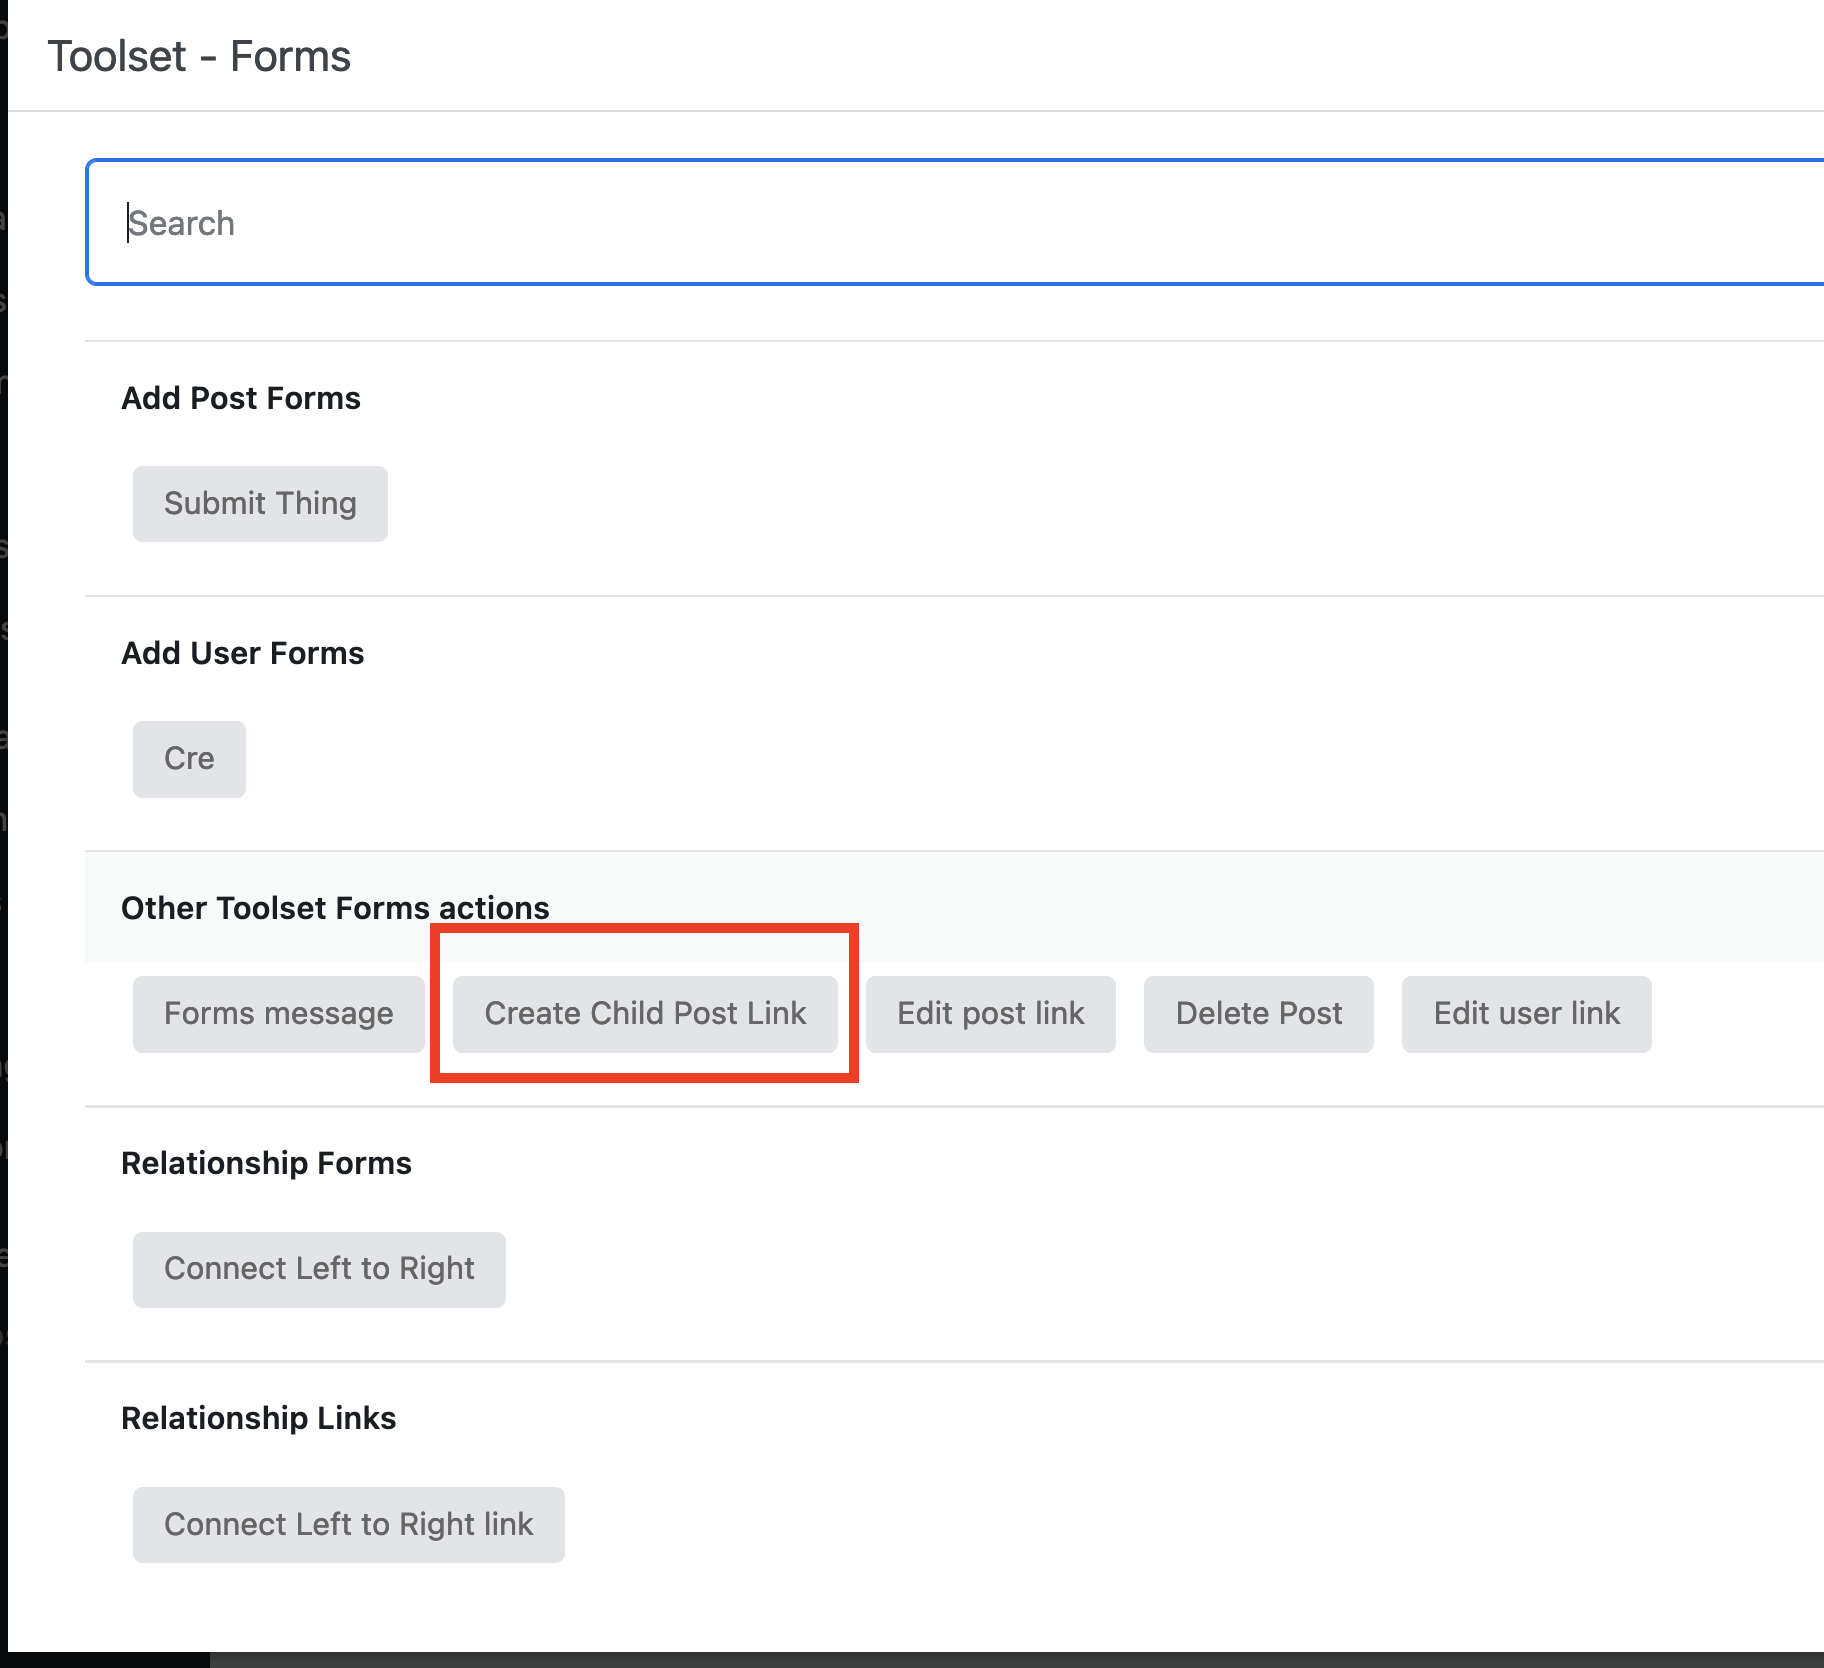Click the Relationship Forms heading
Viewport: 1824px width, 1668px height.
tap(267, 1163)
